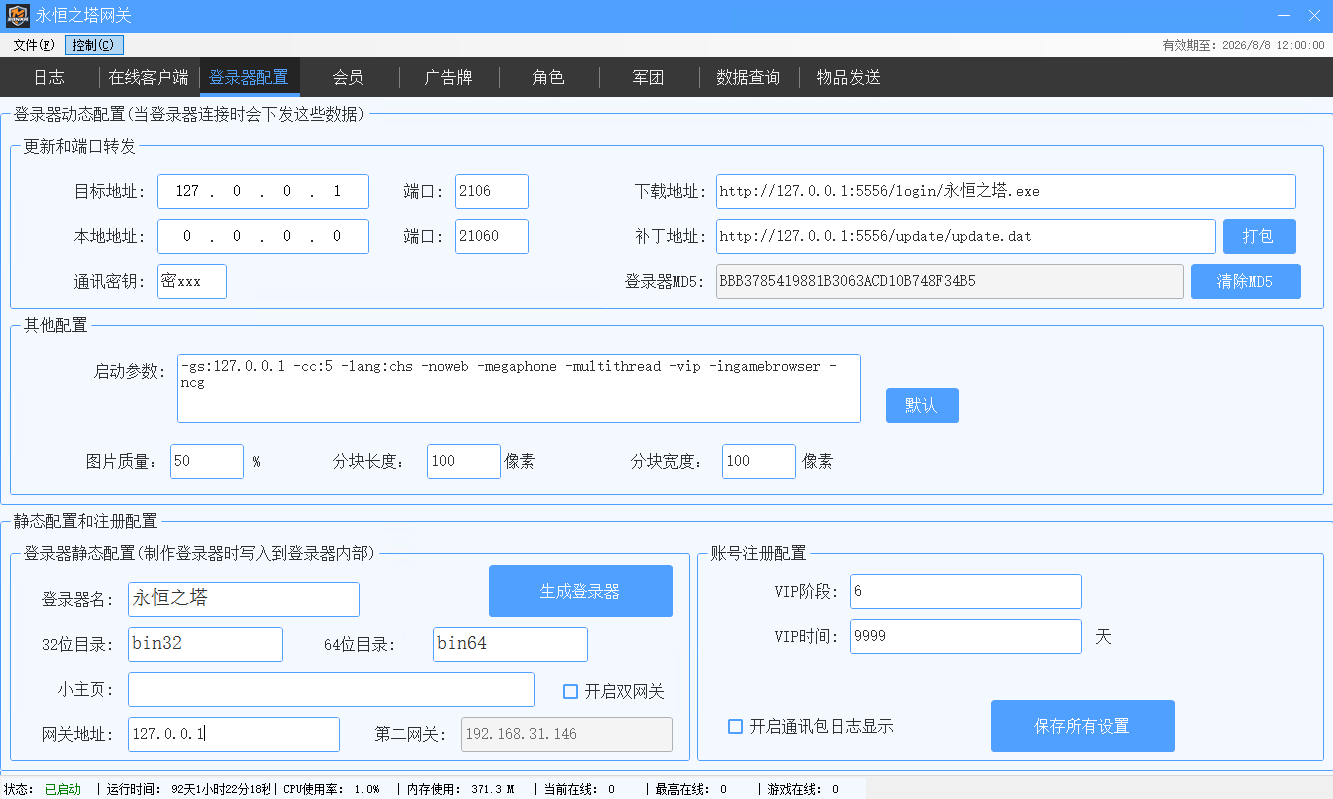Switch to the 日志 tab
The height and width of the screenshot is (799, 1333).
49,77
